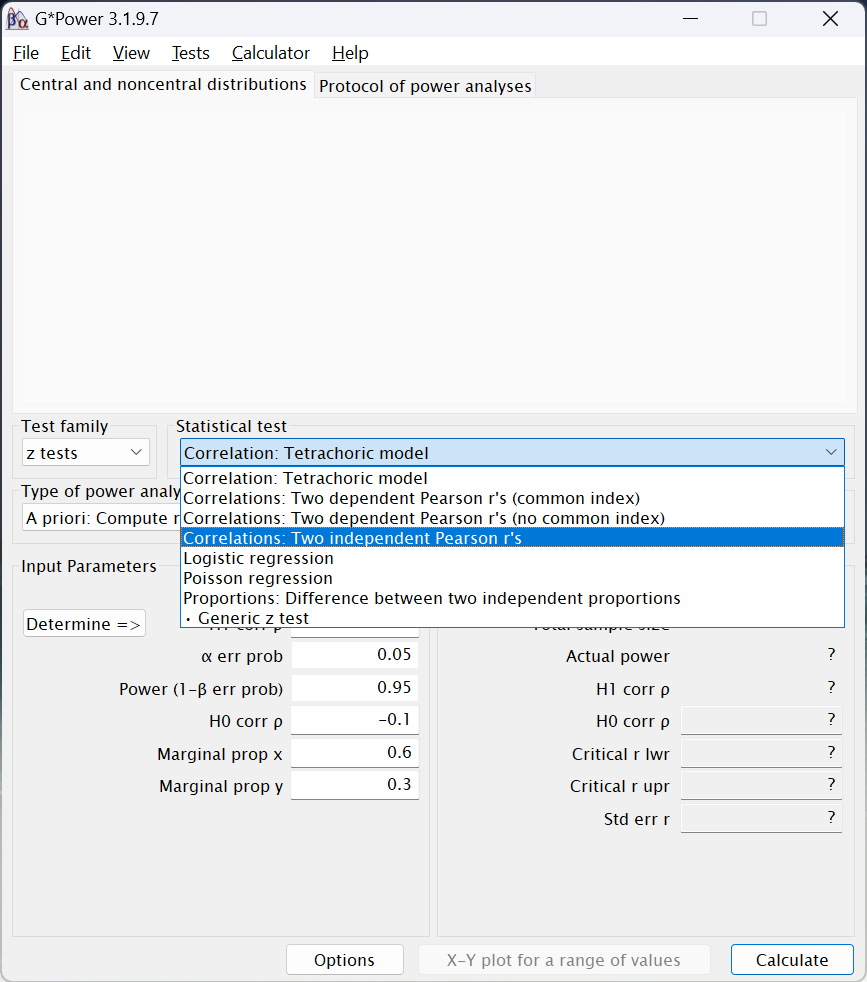Select Poisson regression test option
The image size is (867, 982).
click(x=512, y=578)
